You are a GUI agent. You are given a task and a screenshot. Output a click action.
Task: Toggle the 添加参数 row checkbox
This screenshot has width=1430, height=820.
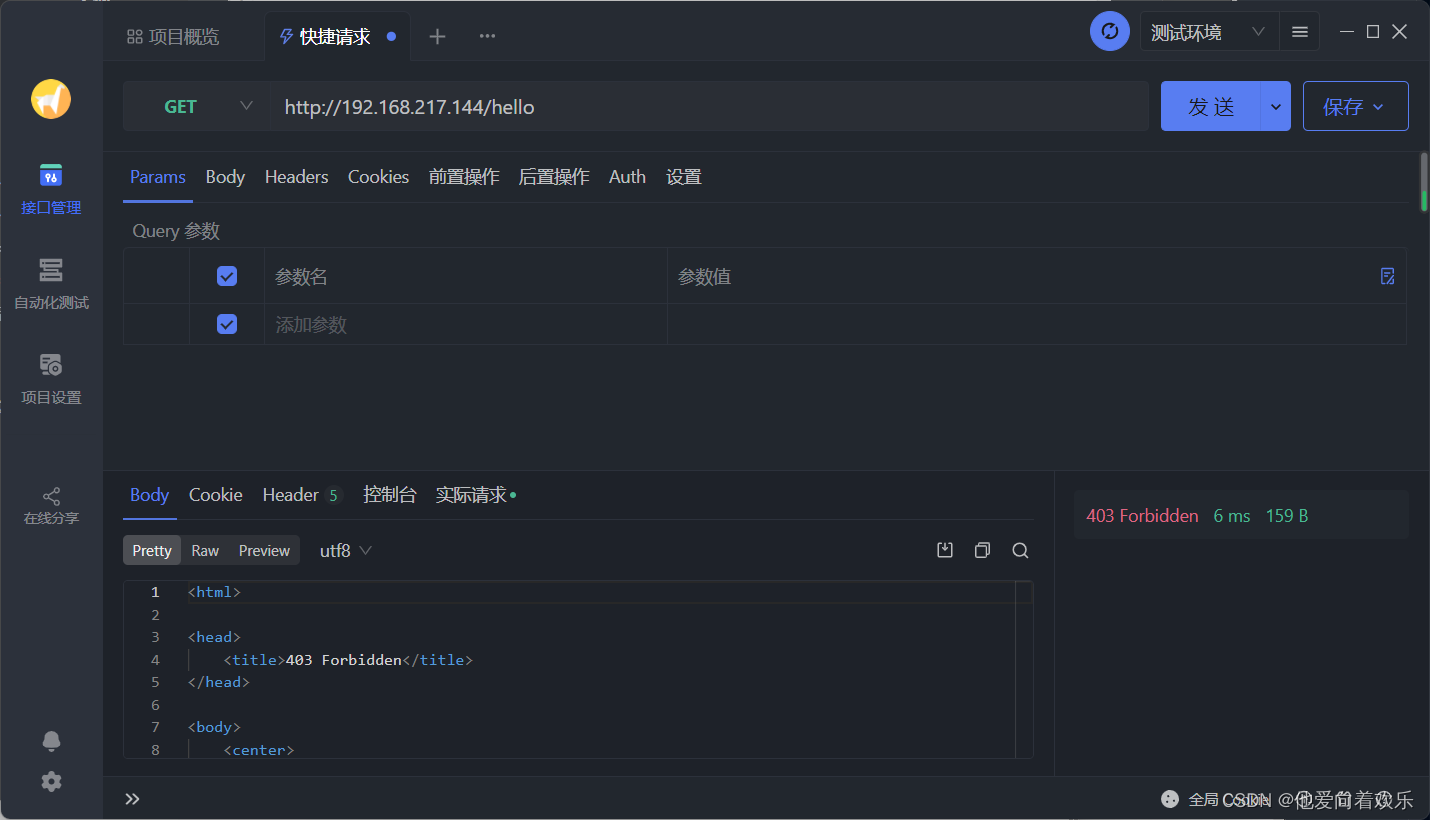tap(226, 324)
